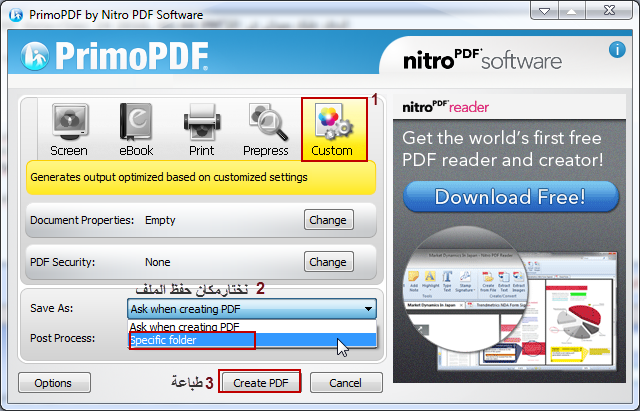Click the PrimoPDF title bar app icon
This screenshot has width=640, height=411.
point(16,15)
